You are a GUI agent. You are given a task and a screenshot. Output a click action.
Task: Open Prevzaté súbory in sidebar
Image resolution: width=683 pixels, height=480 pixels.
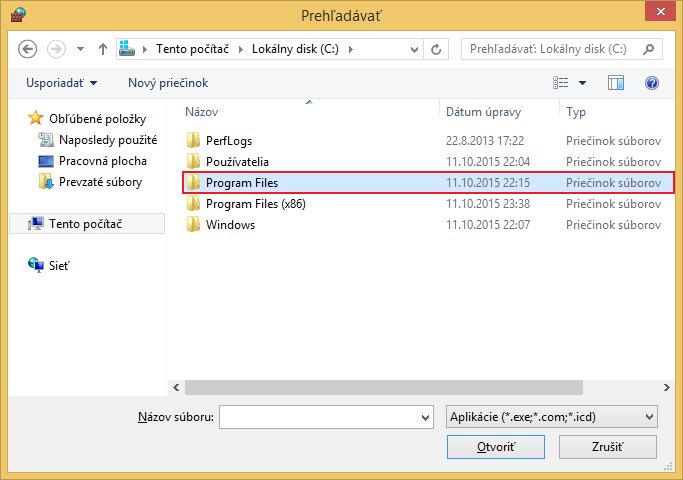pyautogui.click(x=101, y=182)
